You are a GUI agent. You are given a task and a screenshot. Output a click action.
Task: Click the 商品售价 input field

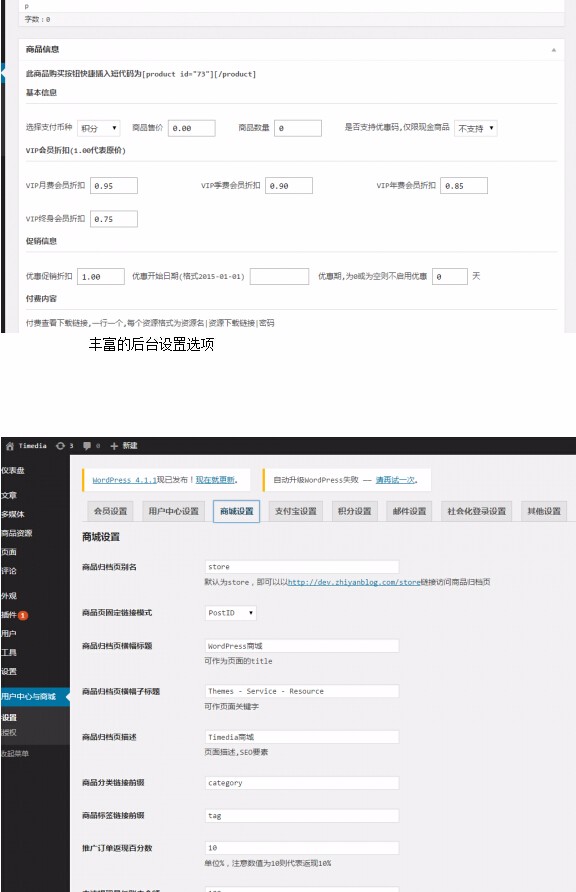(x=192, y=128)
